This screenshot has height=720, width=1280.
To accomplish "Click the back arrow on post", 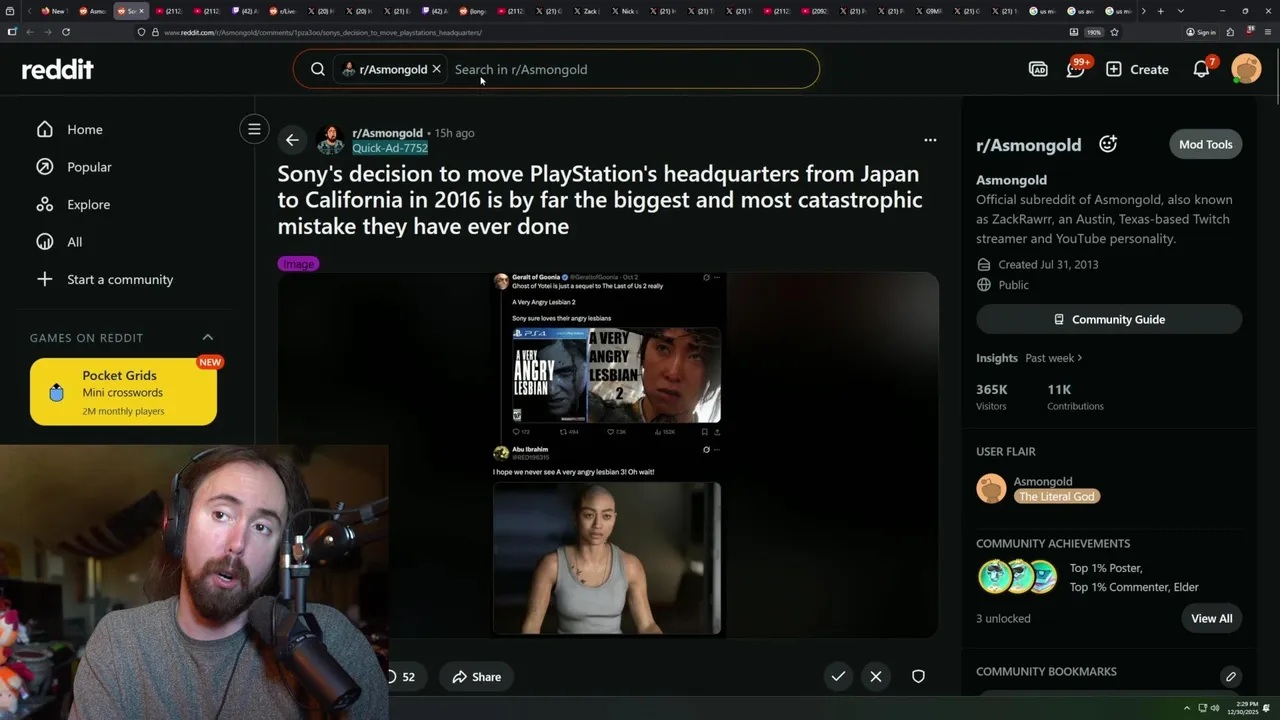I will pyautogui.click(x=292, y=140).
